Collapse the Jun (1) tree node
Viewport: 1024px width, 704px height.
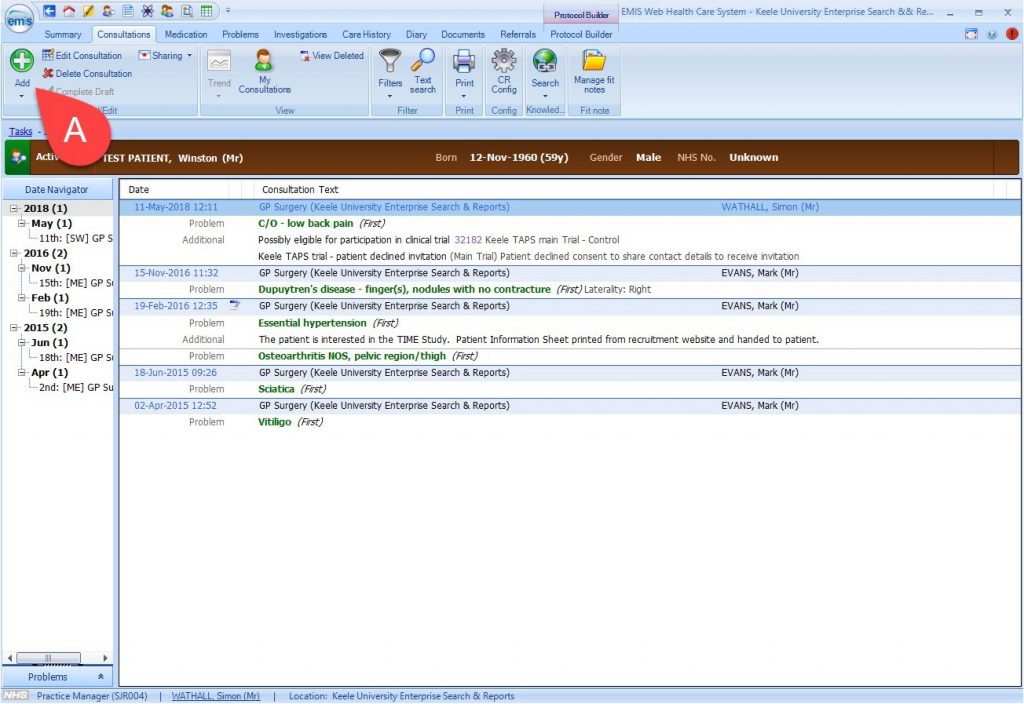22,342
